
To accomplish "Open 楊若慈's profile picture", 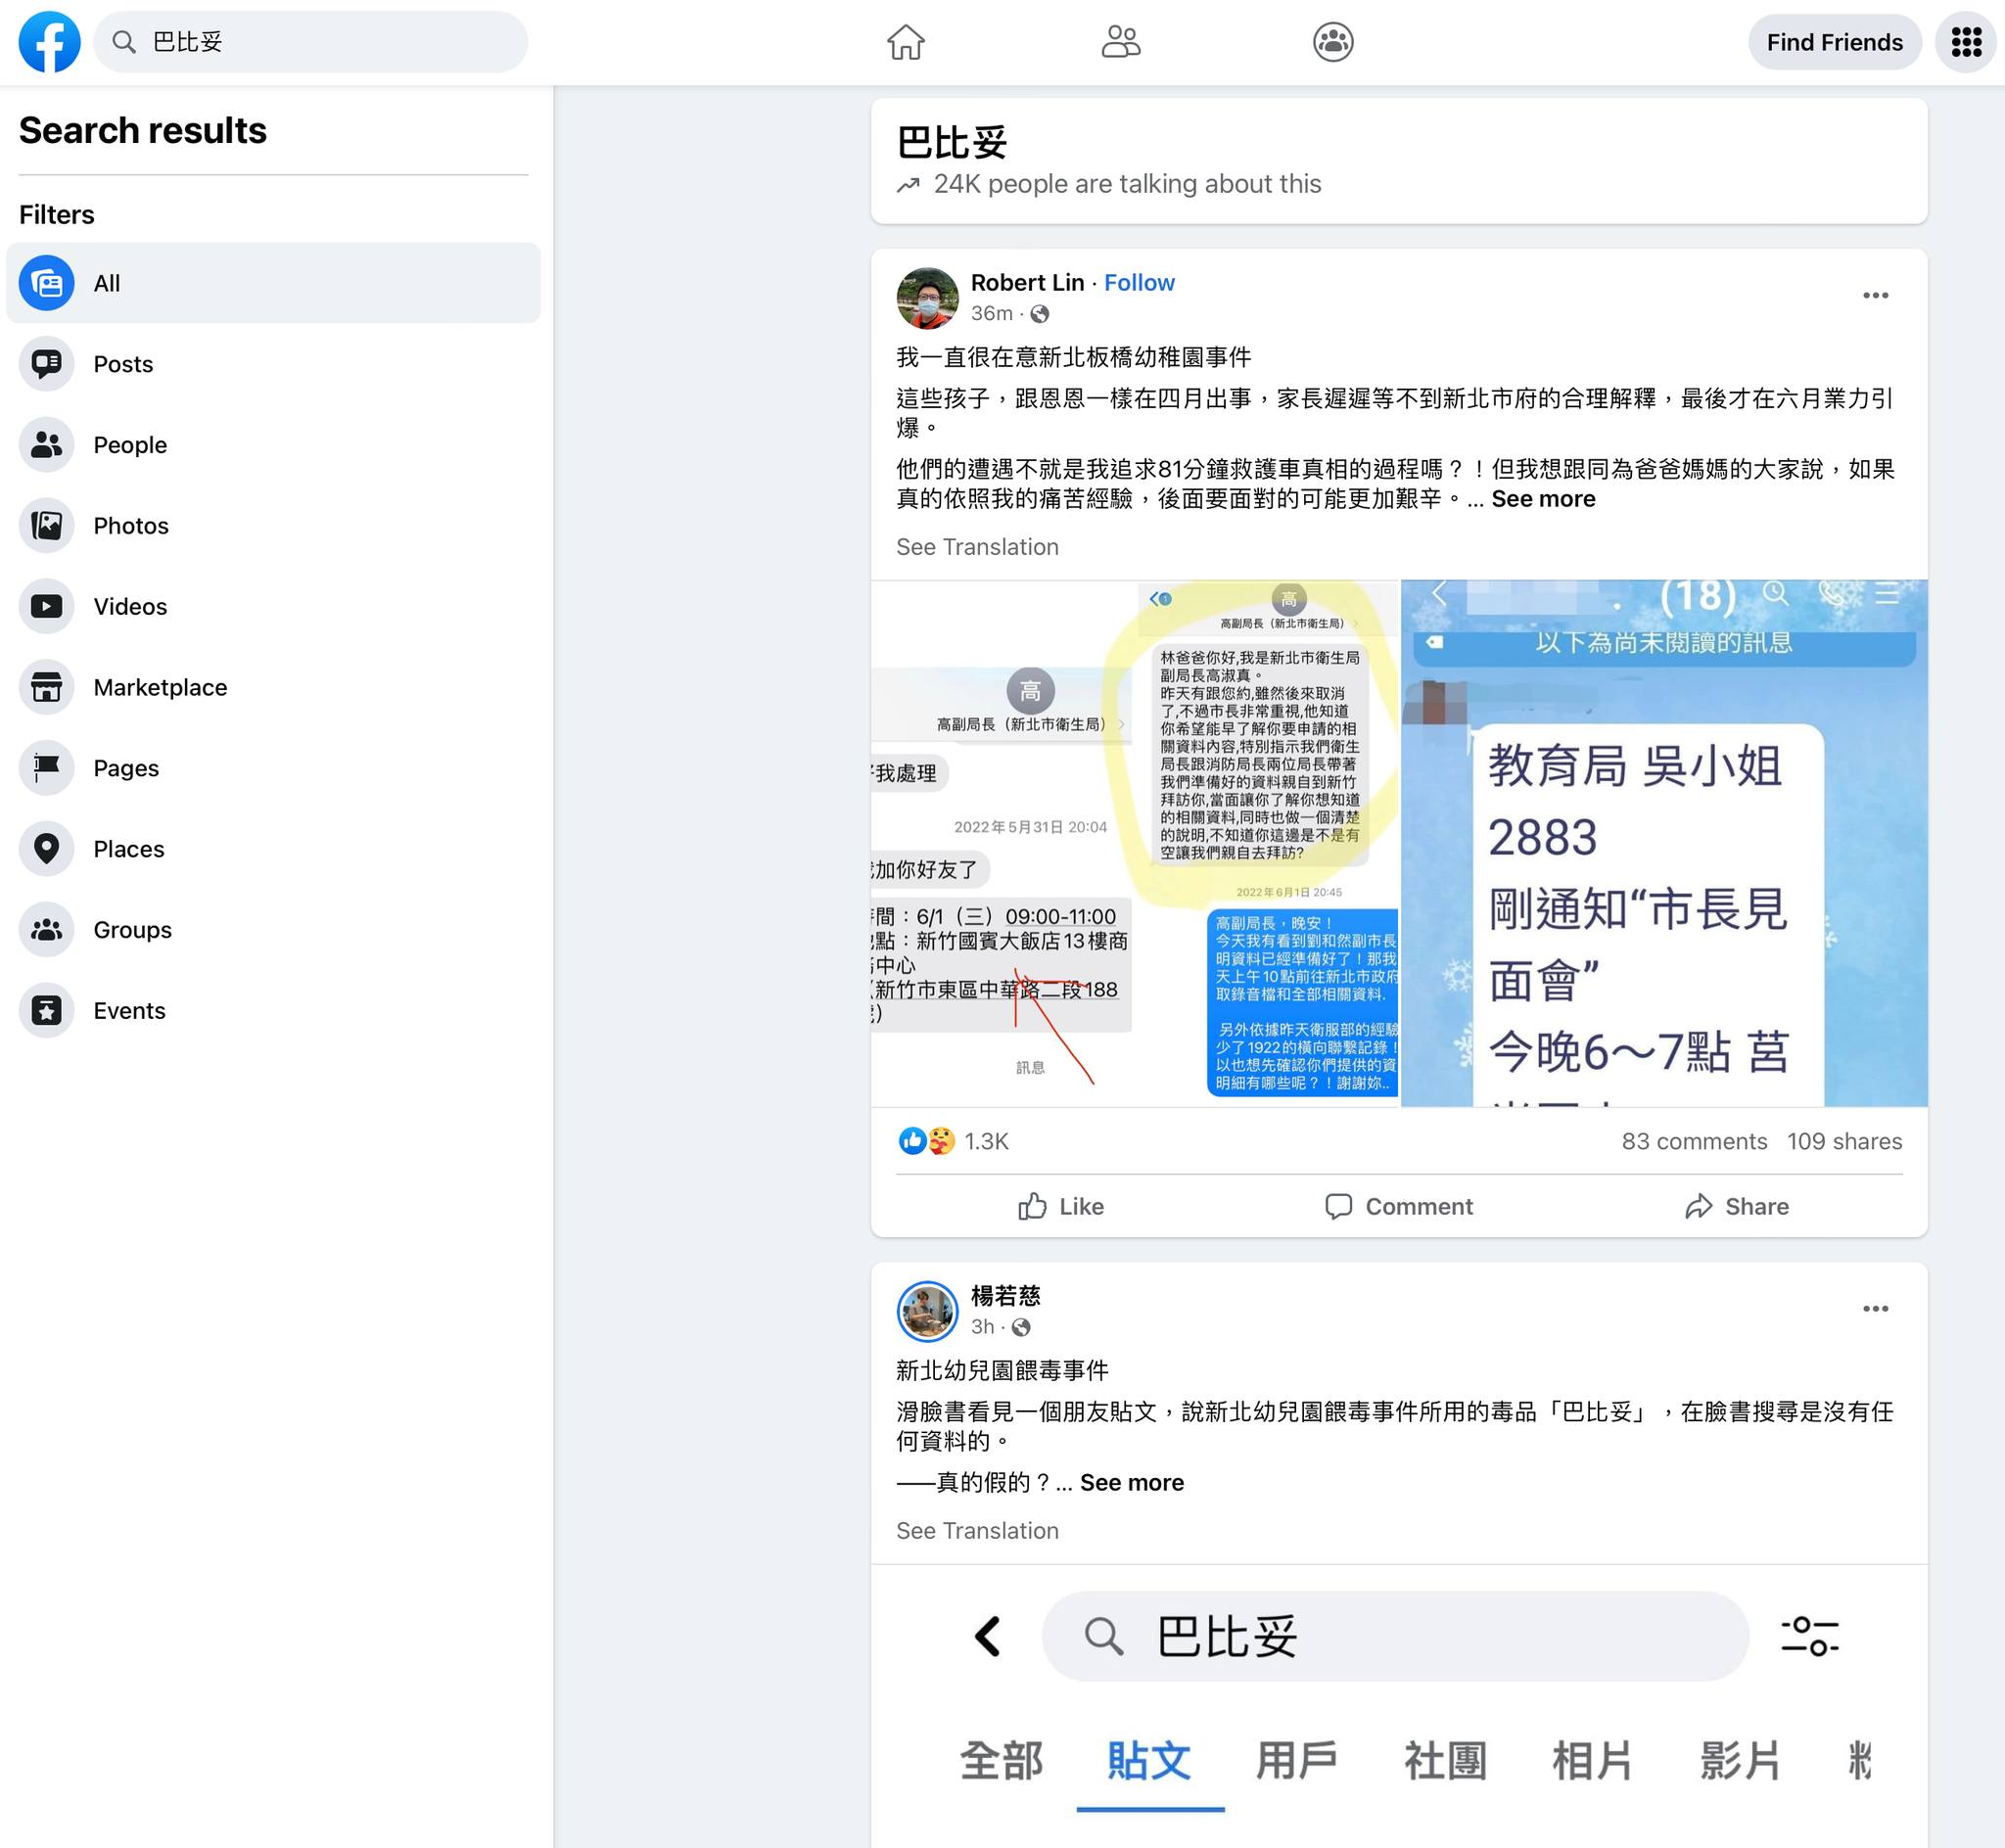I will click(x=927, y=1311).
